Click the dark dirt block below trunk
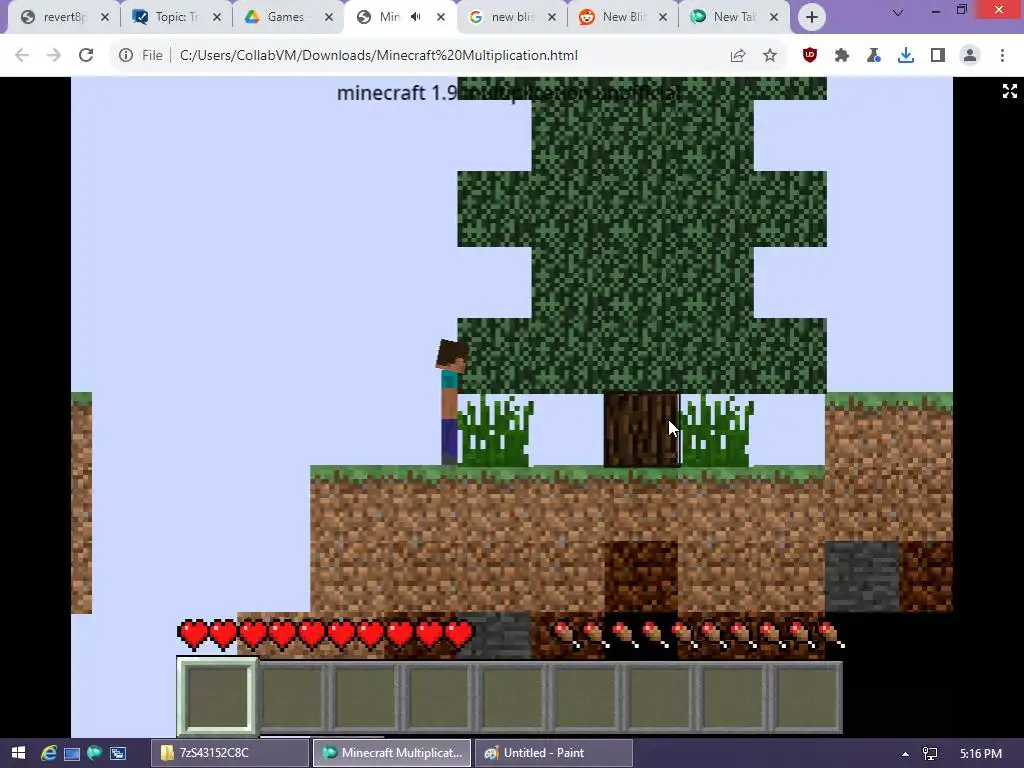 tap(641, 577)
